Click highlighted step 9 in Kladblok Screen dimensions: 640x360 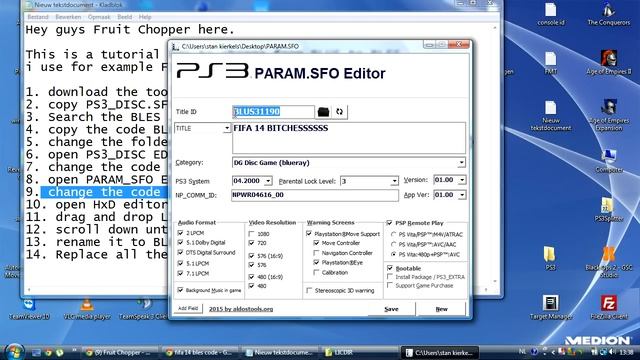click(104, 192)
